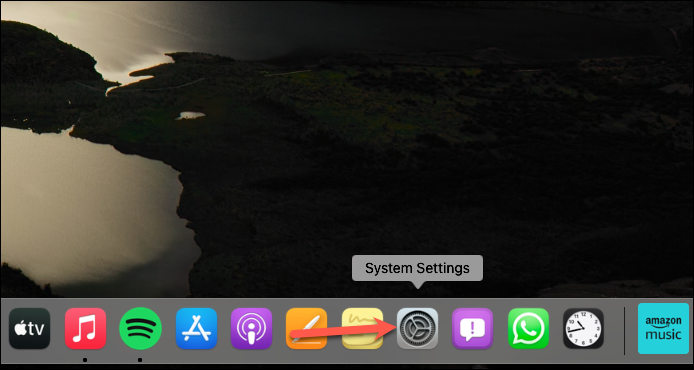Launch the App Store
694x370 pixels.
(197, 328)
